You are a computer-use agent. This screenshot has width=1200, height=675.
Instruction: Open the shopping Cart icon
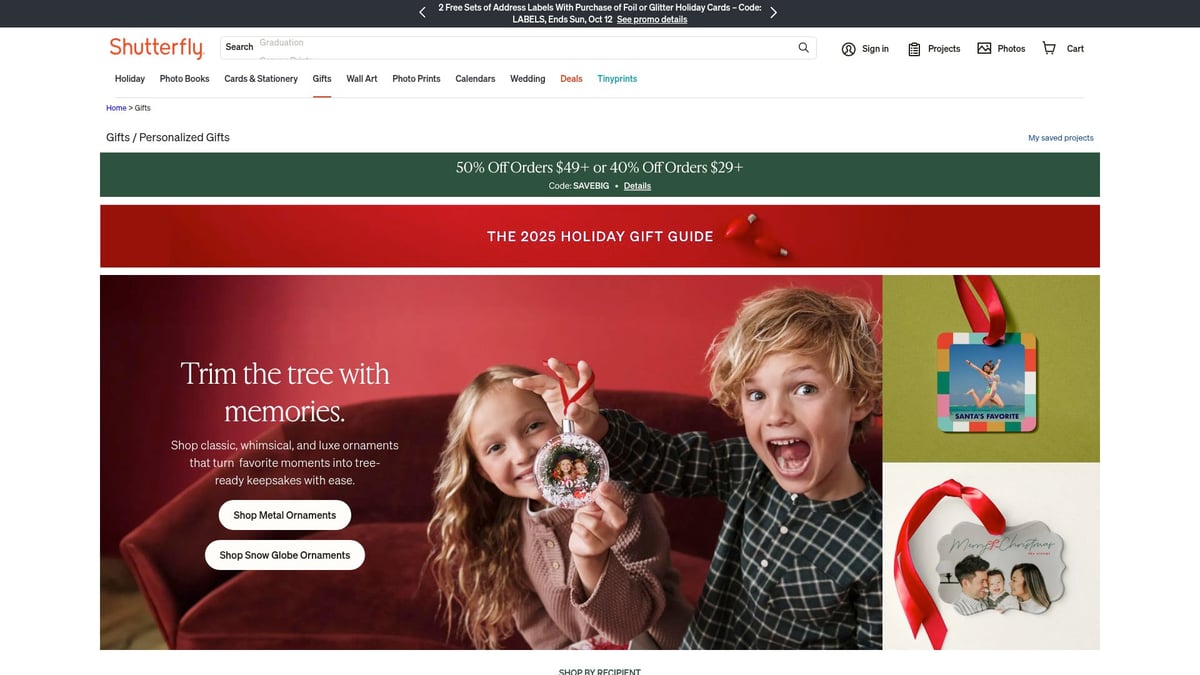point(1049,48)
